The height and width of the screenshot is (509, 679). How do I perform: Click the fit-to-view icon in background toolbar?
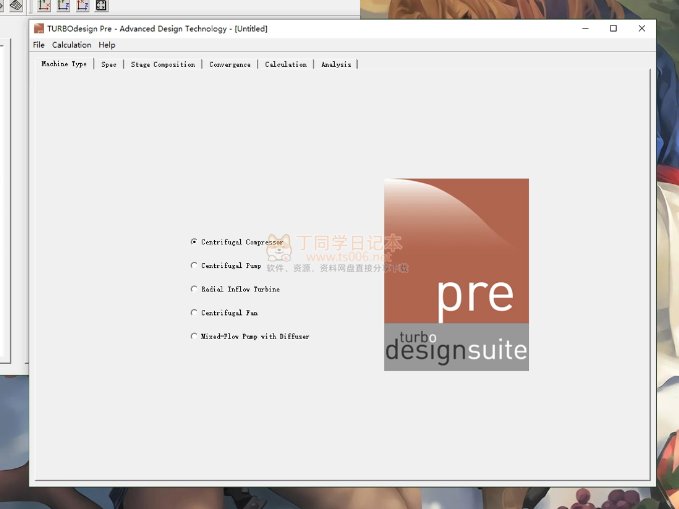pyautogui.click(x=101, y=5)
